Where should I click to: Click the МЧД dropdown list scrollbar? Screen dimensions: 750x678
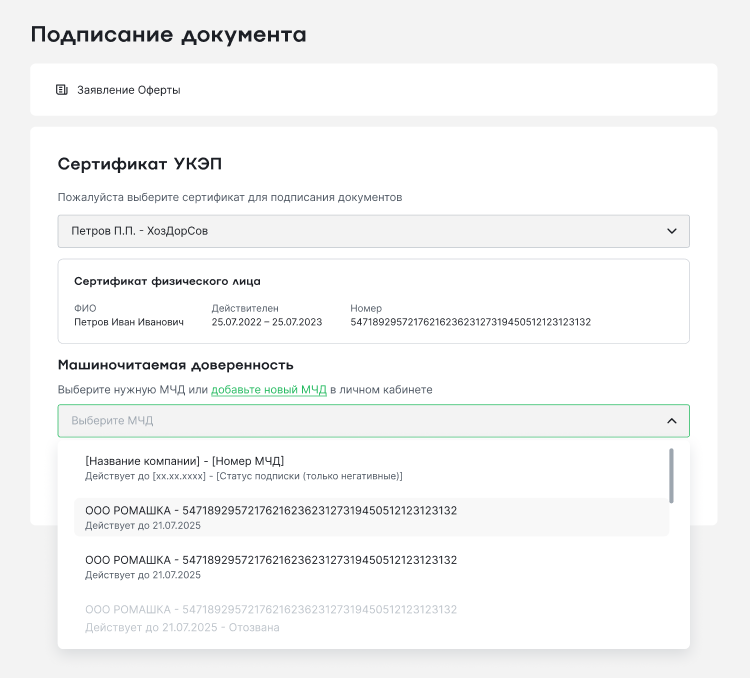point(671,475)
